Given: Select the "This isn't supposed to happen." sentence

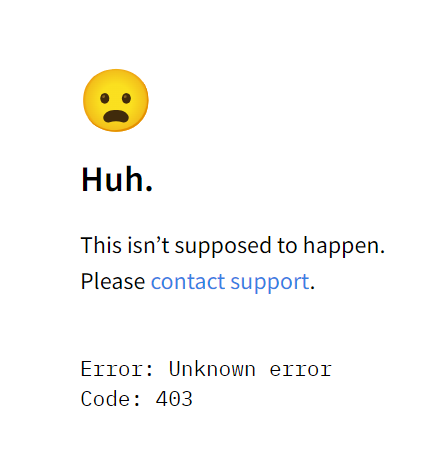Looking at the screenshot, I should (233, 246).
